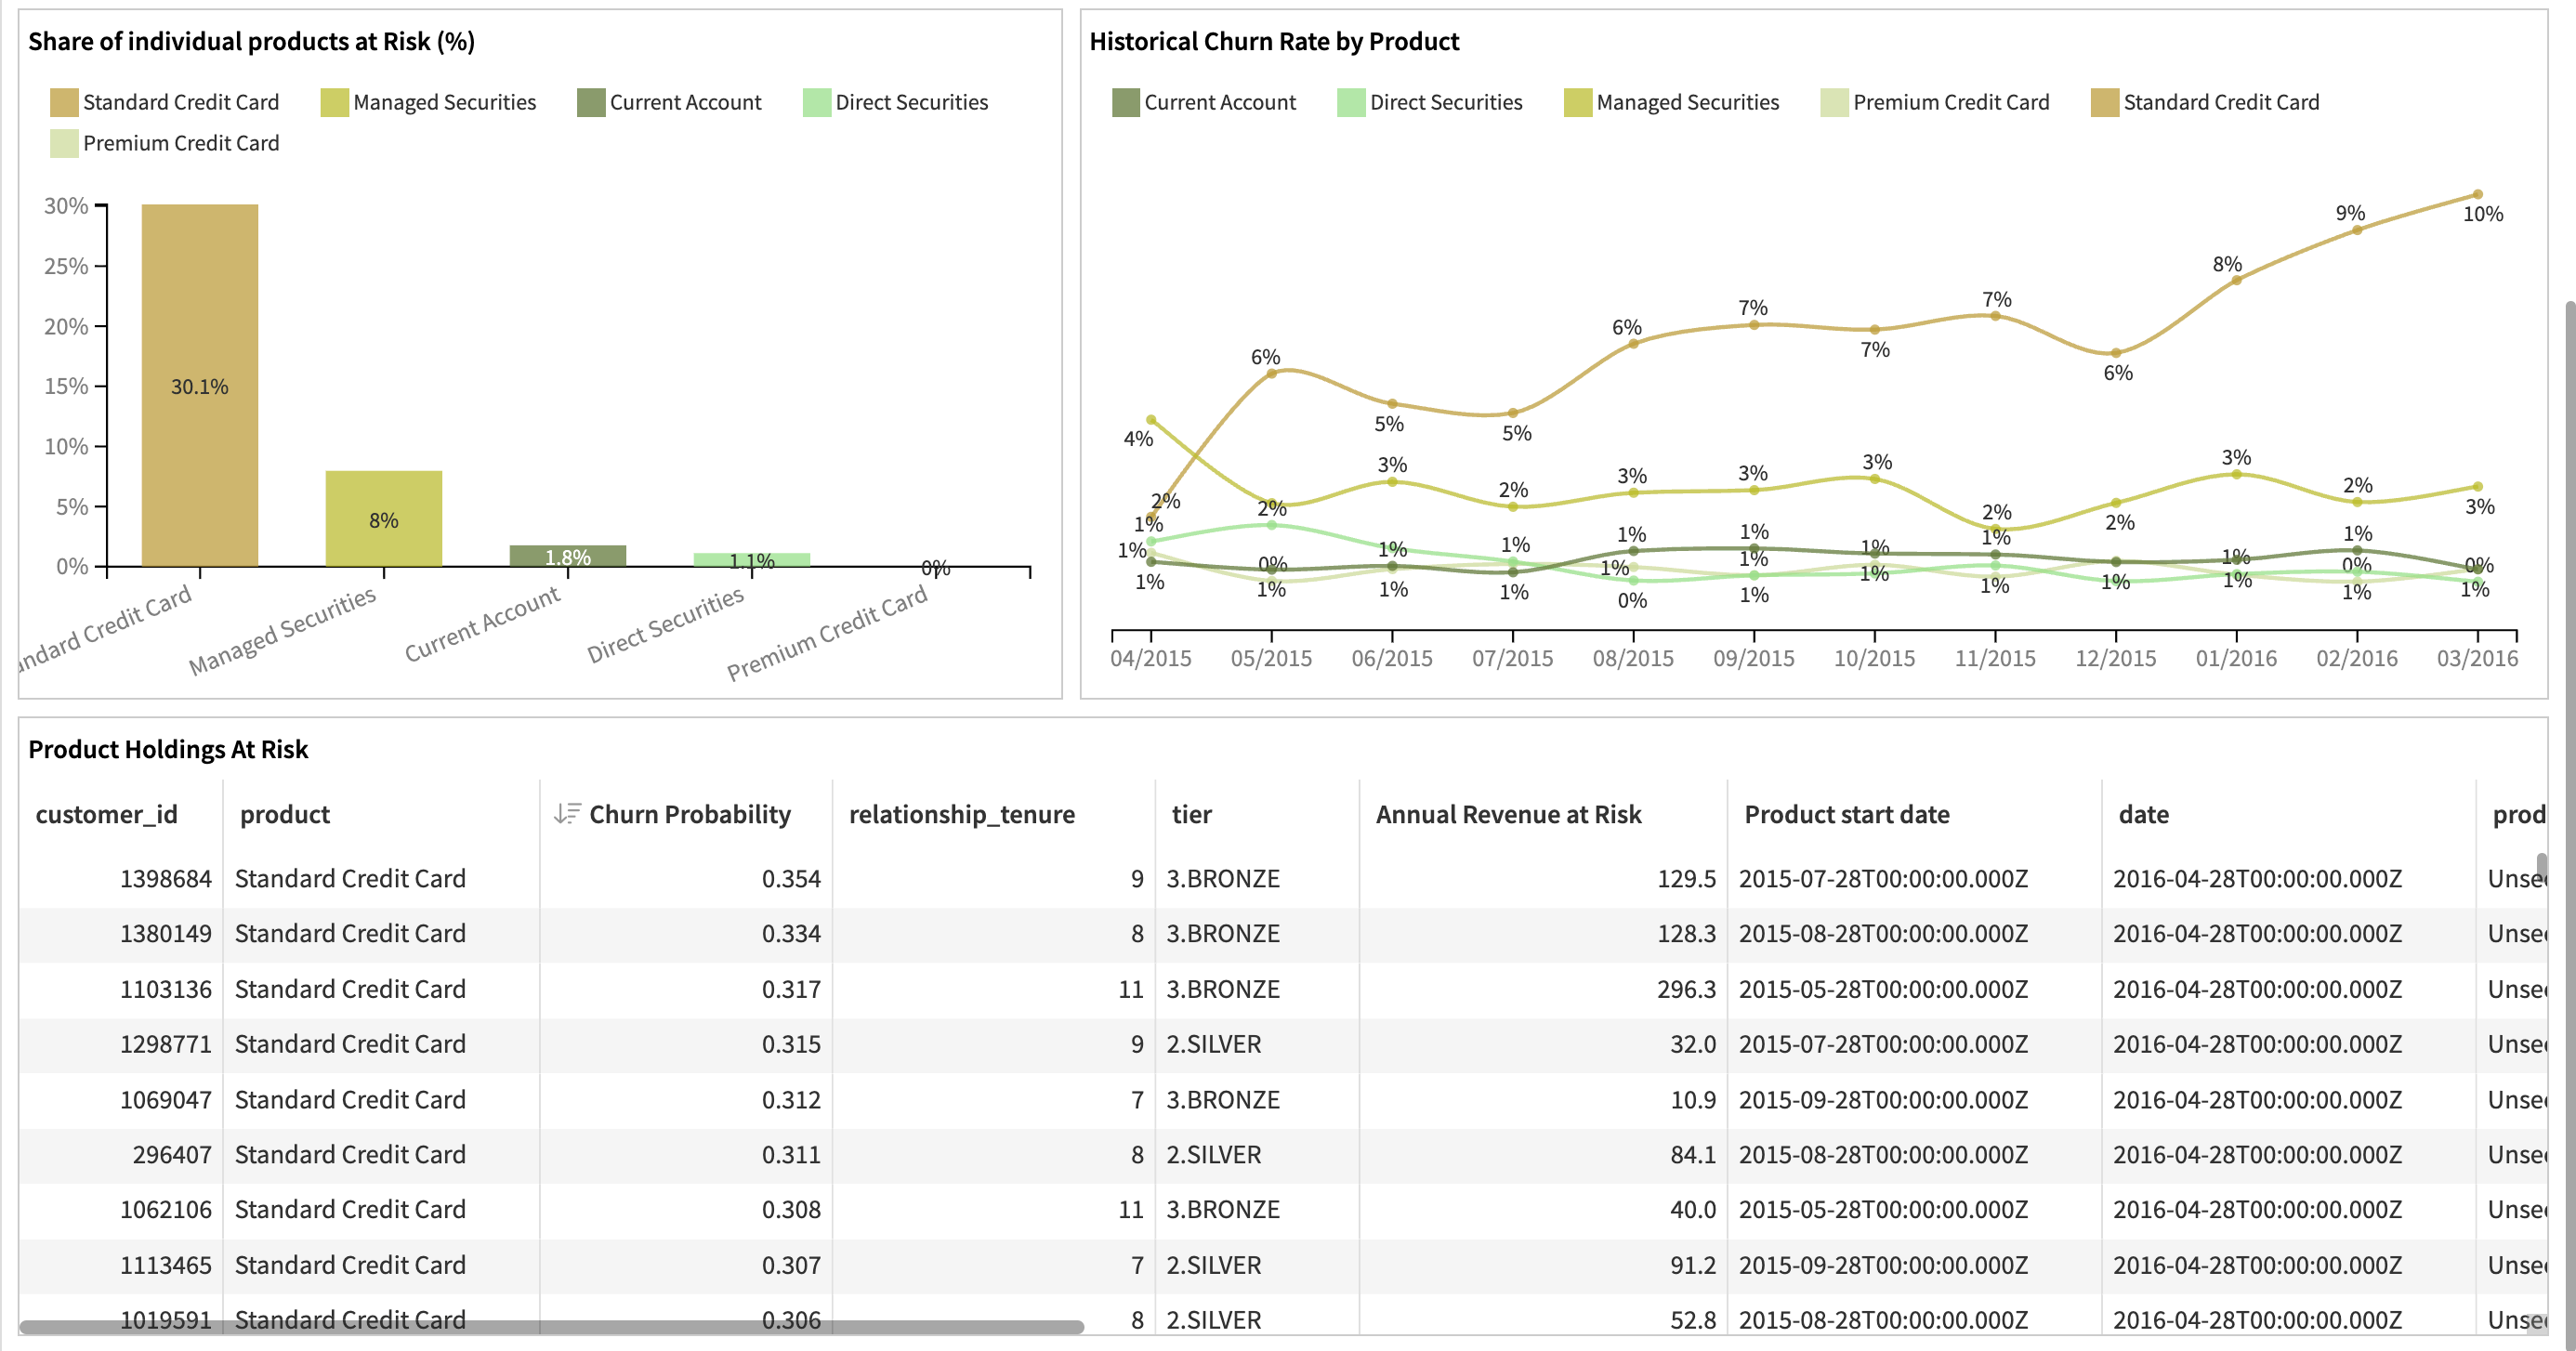Click the 10% churn data point at 03/2016
Screen dimensions: 2576x1351
coord(2477,194)
